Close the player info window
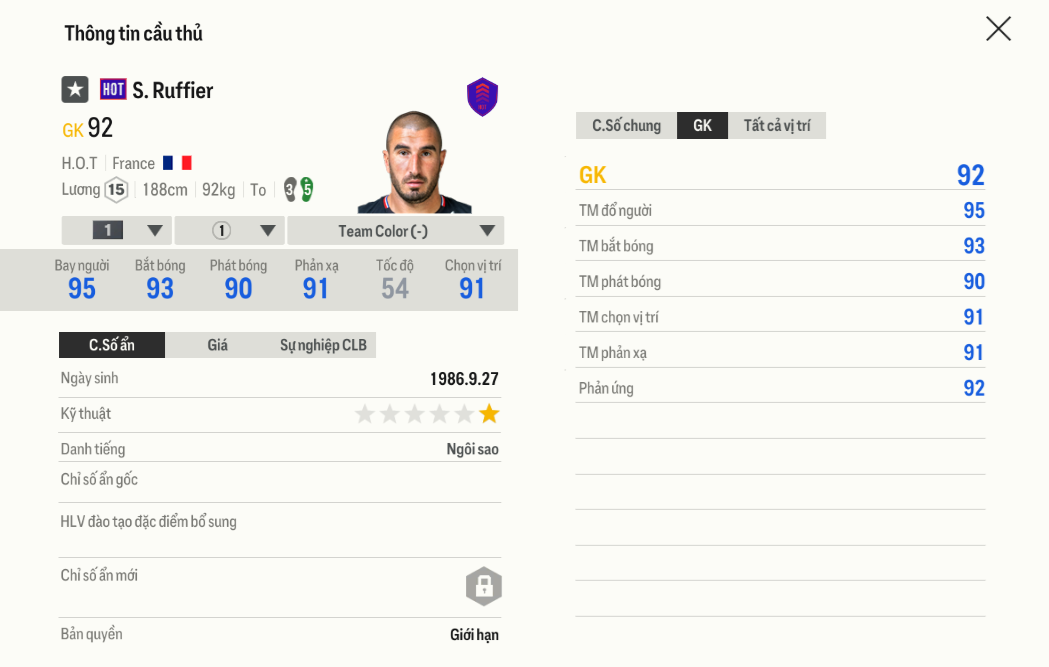 tap(998, 29)
